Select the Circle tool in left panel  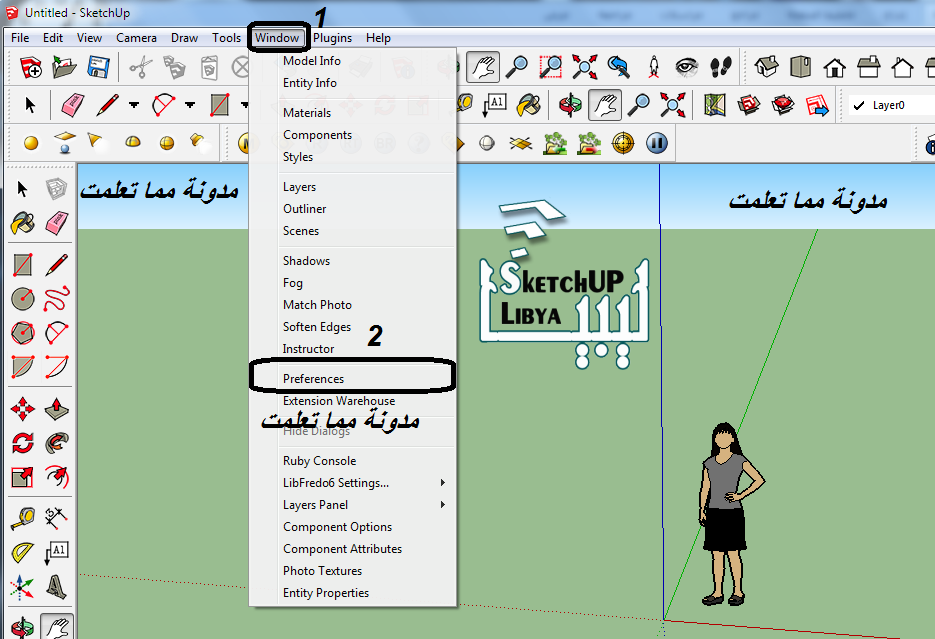[x=23, y=299]
